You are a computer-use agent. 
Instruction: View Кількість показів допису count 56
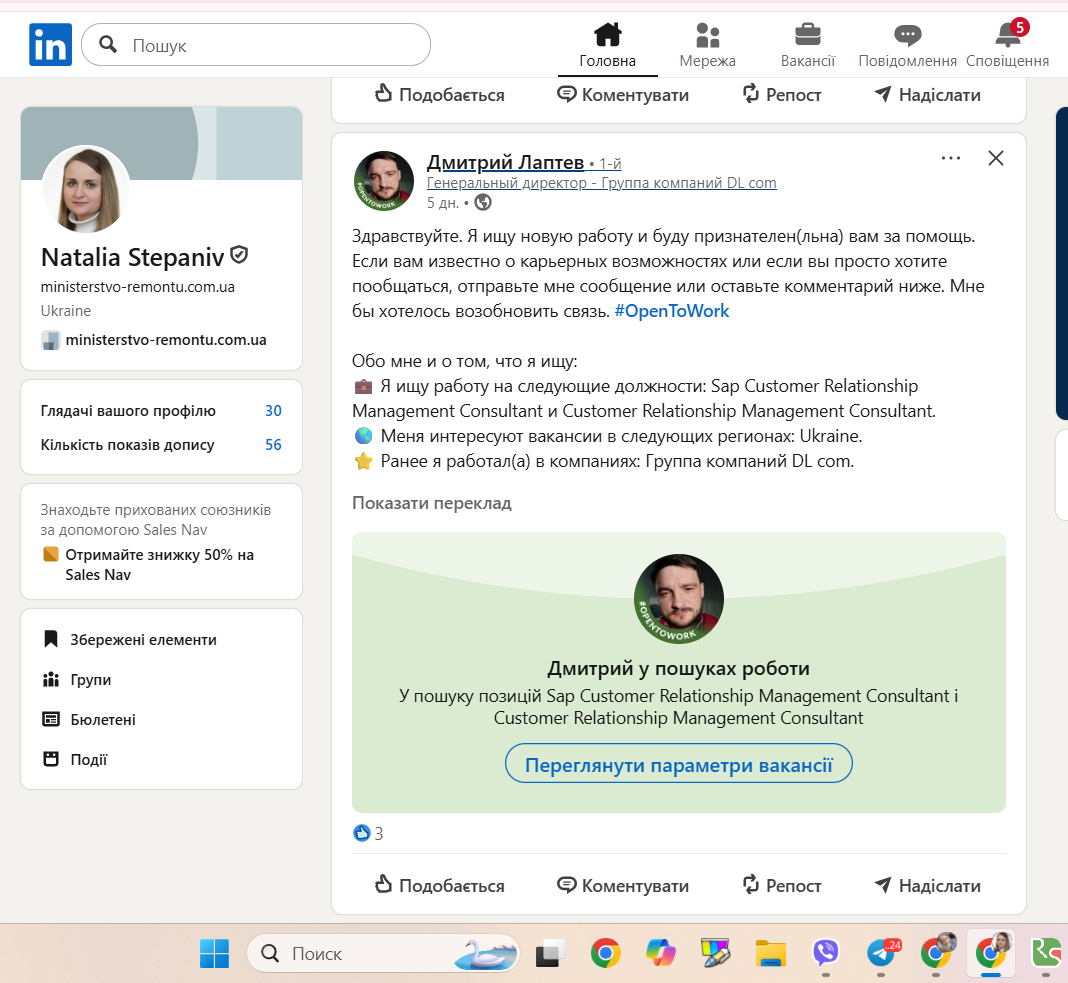coord(161,445)
